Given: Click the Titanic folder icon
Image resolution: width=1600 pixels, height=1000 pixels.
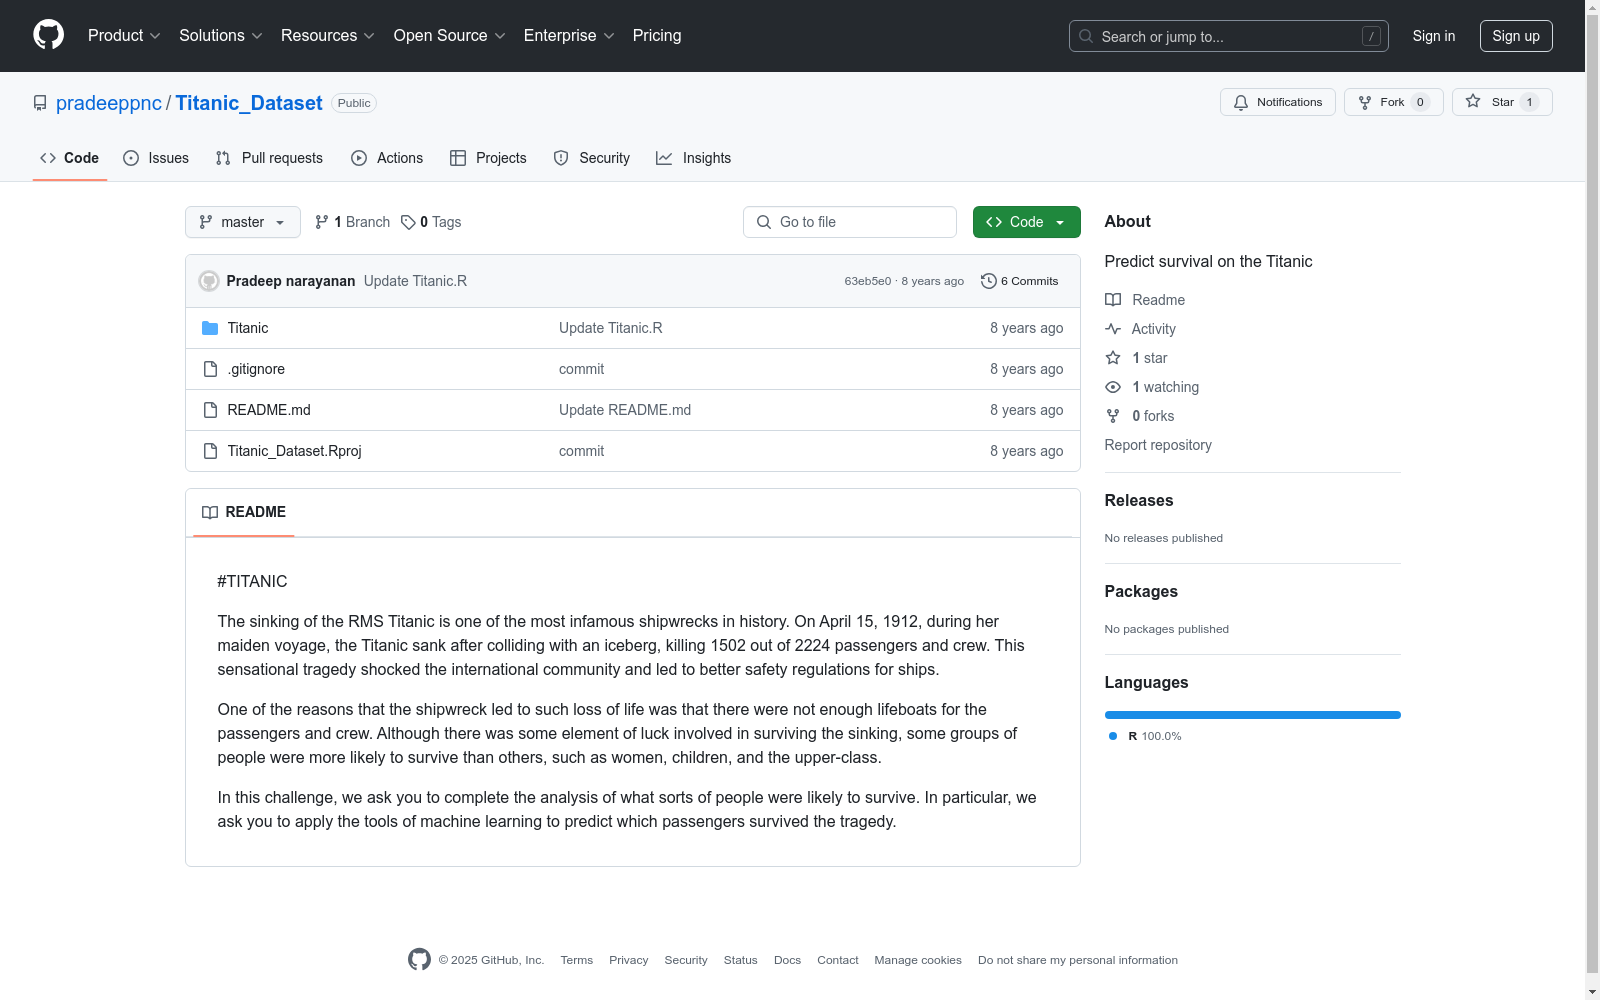Looking at the screenshot, I should pos(210,328).
